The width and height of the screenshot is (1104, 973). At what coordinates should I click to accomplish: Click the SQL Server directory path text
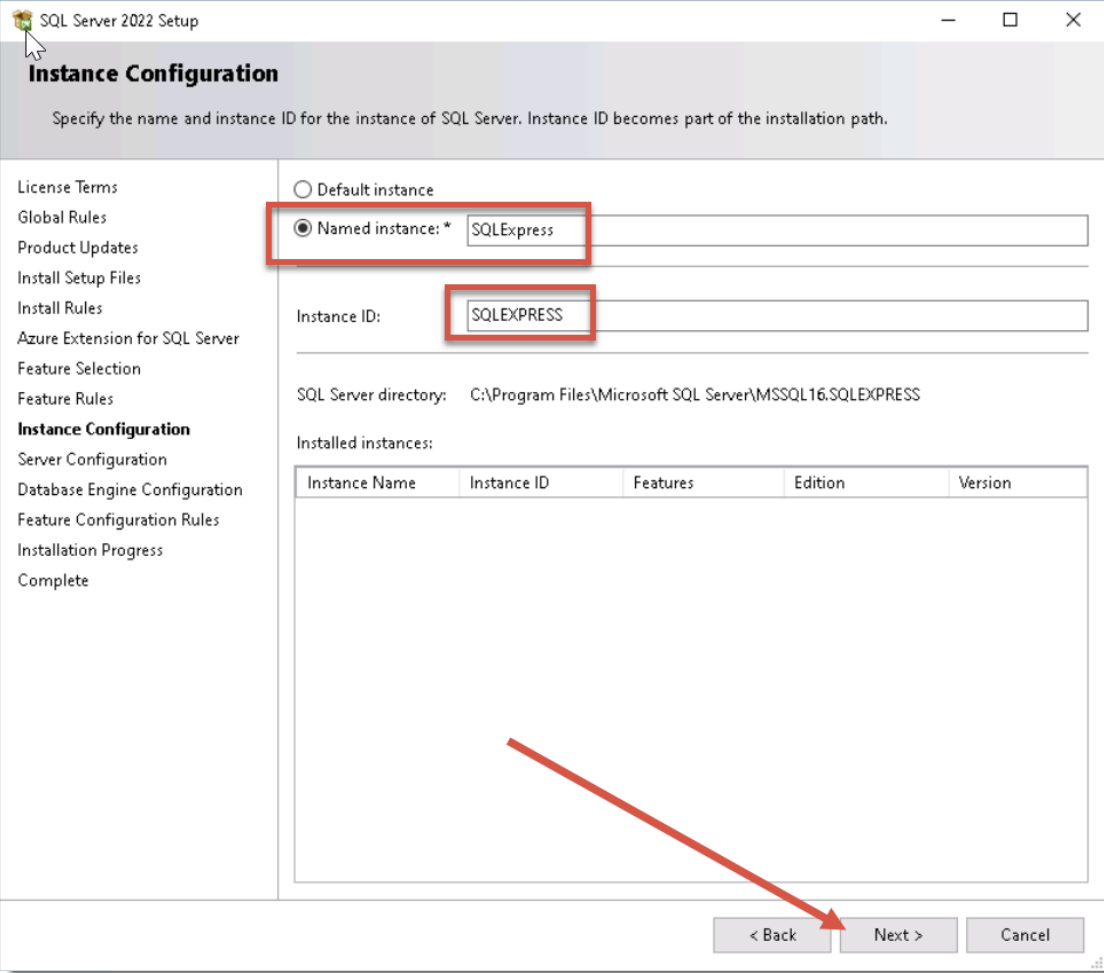pos(695,395)
